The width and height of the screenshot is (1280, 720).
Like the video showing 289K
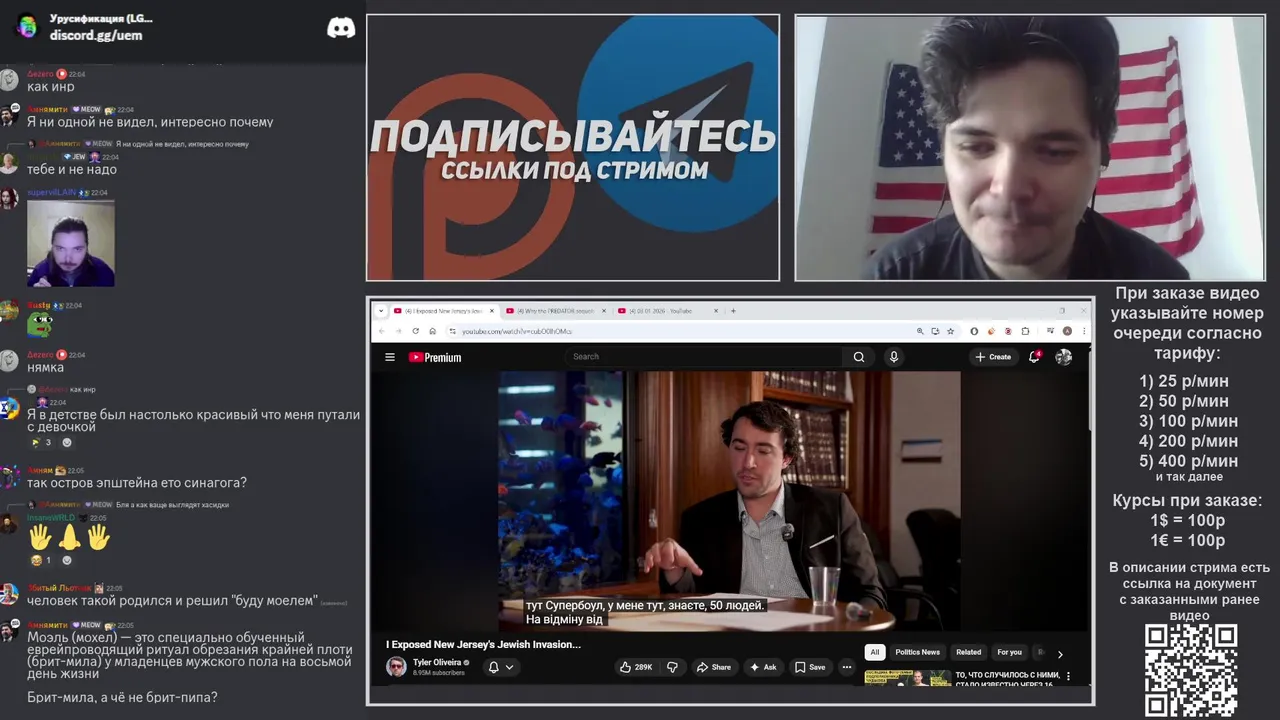(x=636, y=667)
